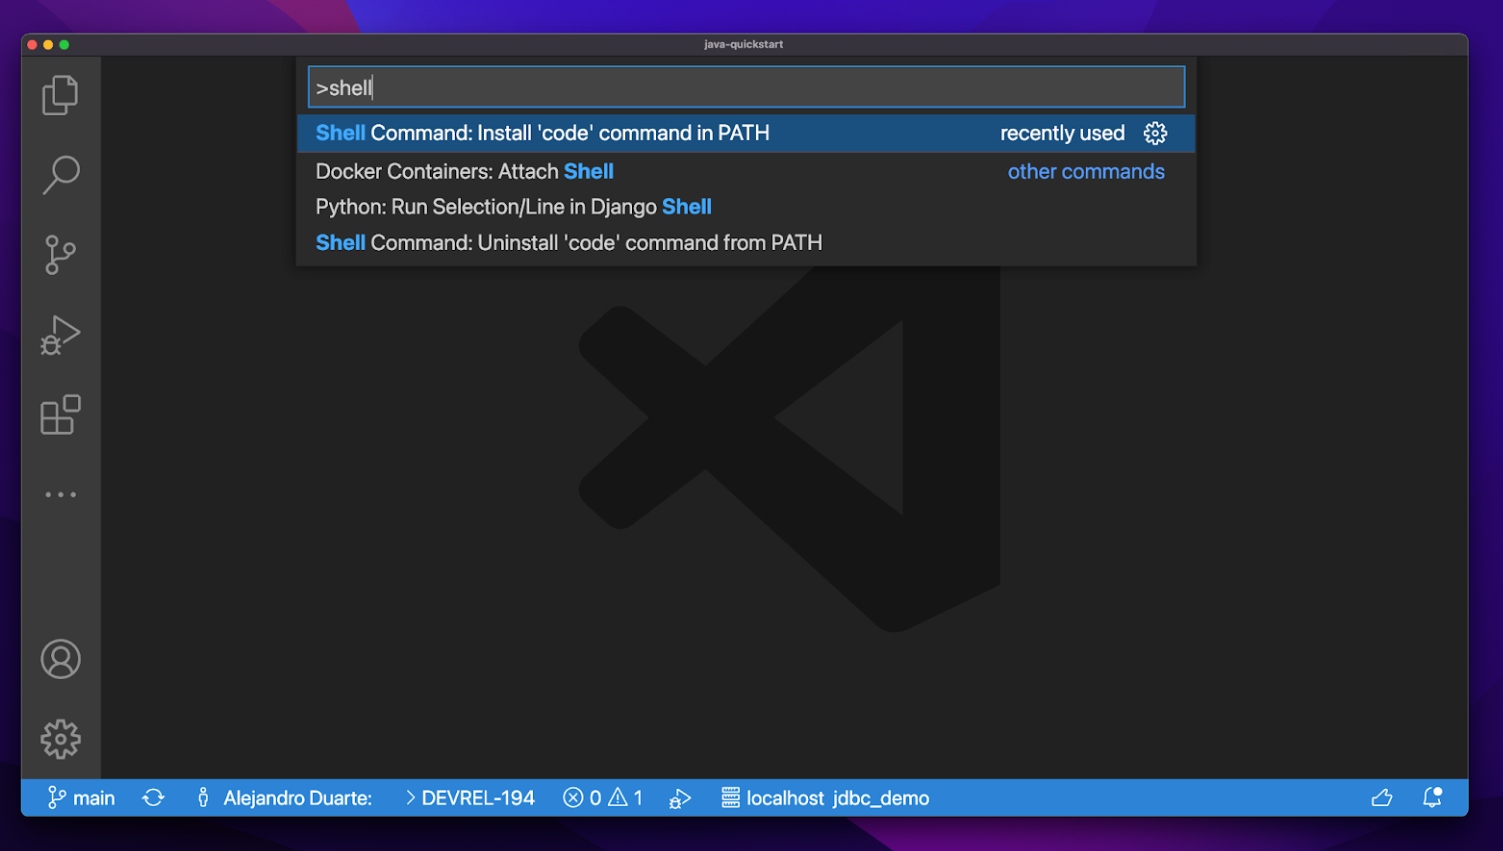
Task: Open the Accounts menu icon
Action: pyautogui.click(x=60, y=659)
